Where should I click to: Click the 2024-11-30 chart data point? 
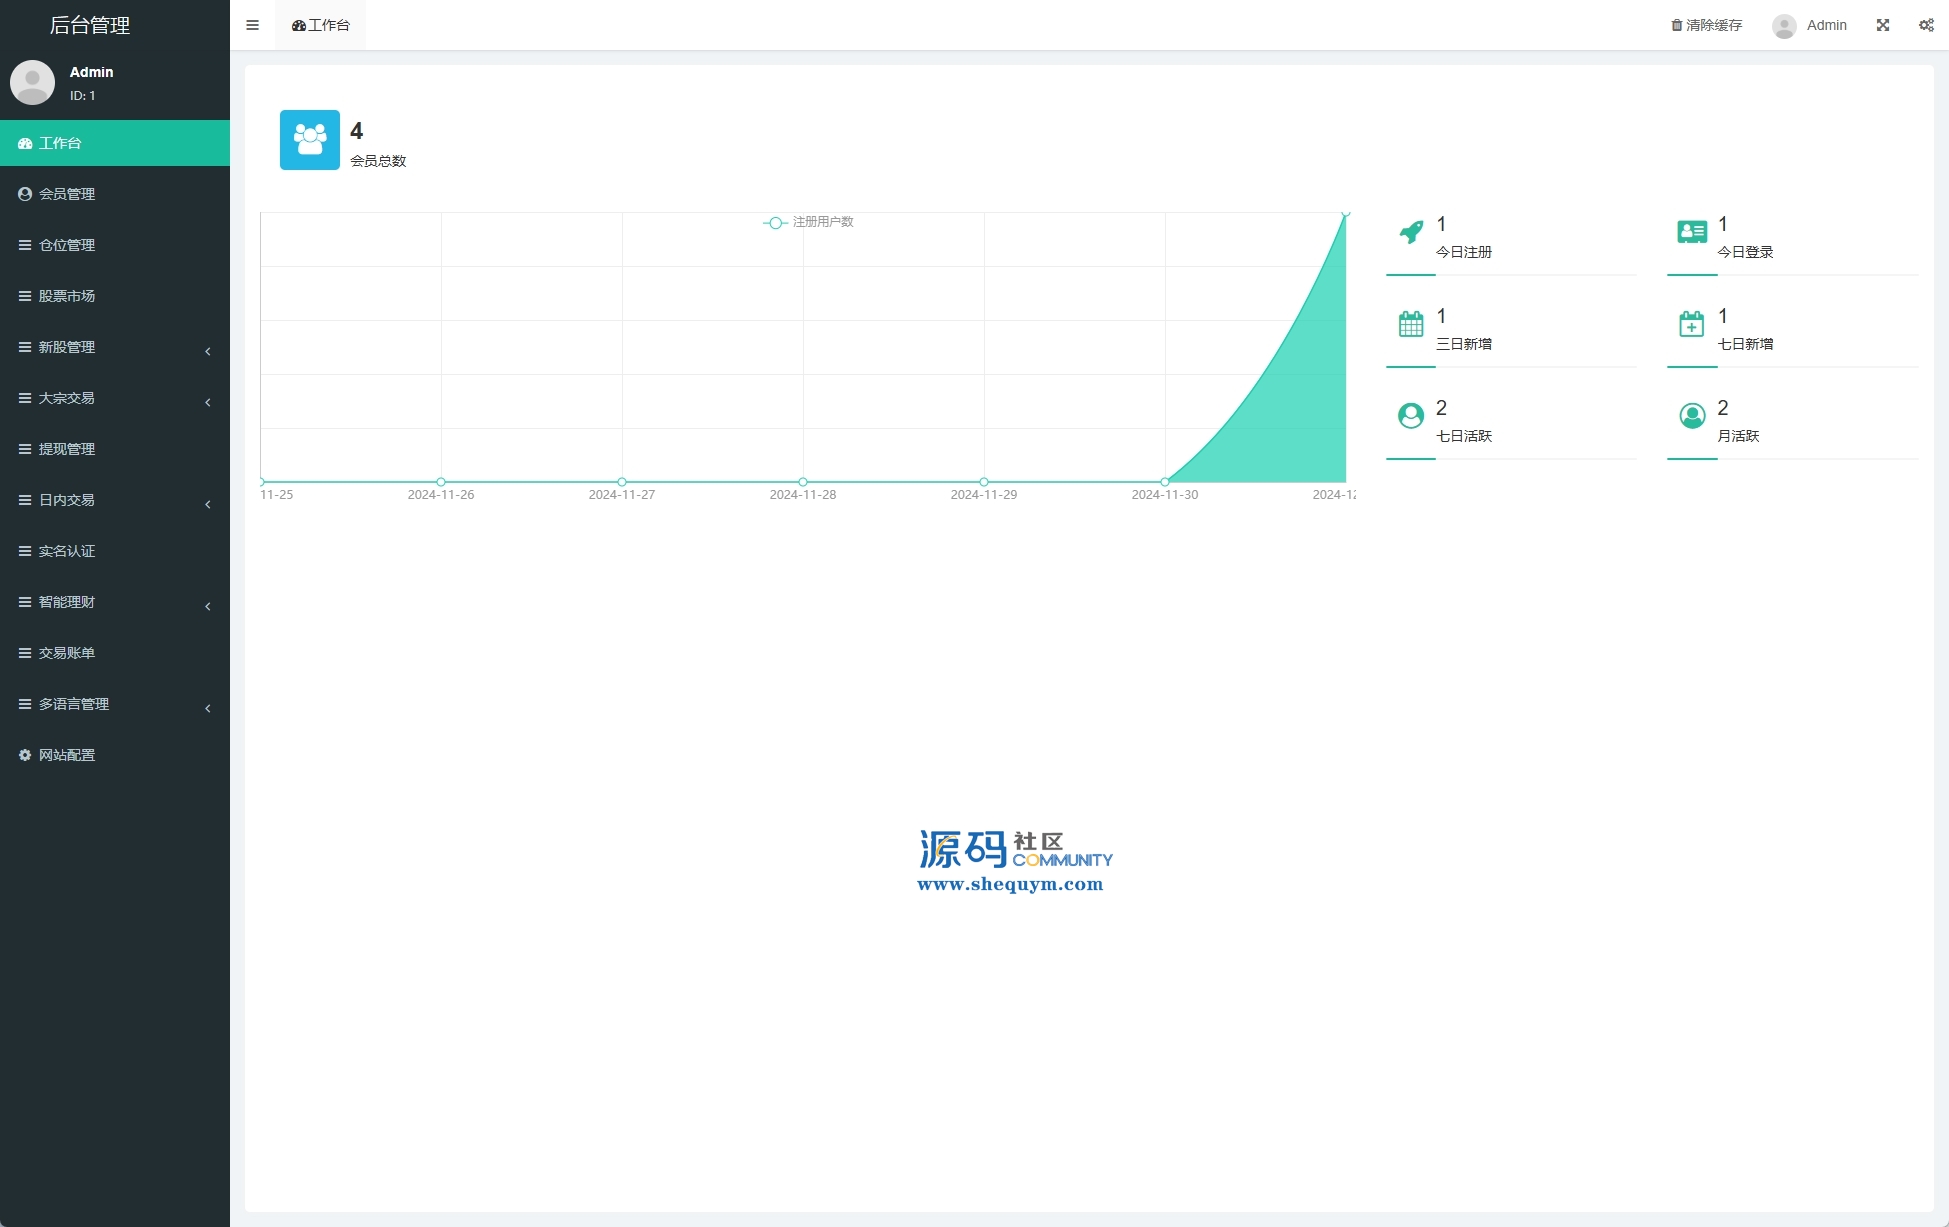(1165, 482)
